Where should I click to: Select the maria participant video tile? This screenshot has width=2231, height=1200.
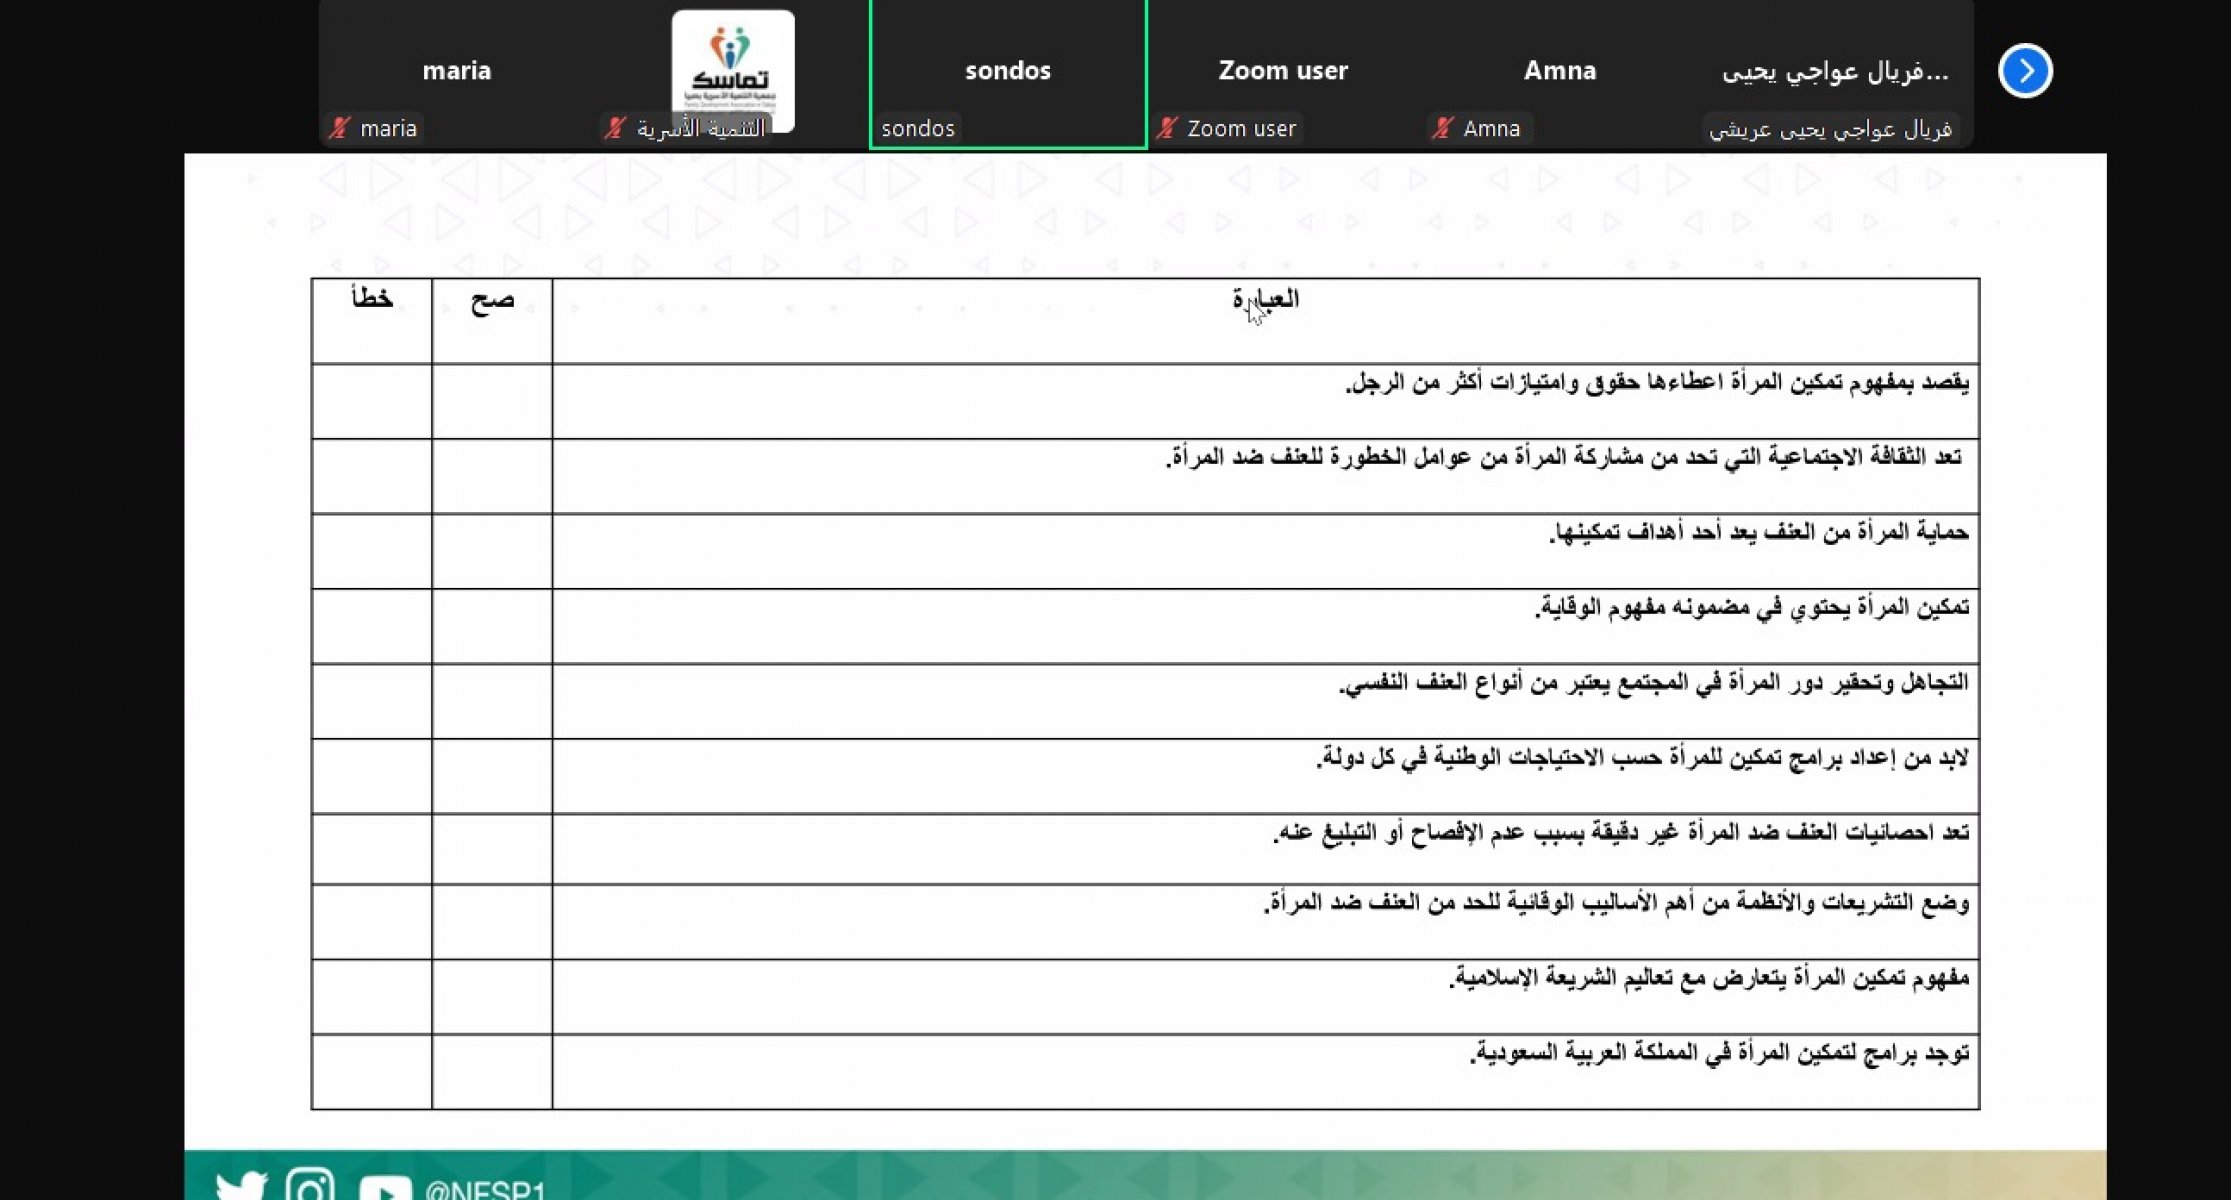point(457,74)
